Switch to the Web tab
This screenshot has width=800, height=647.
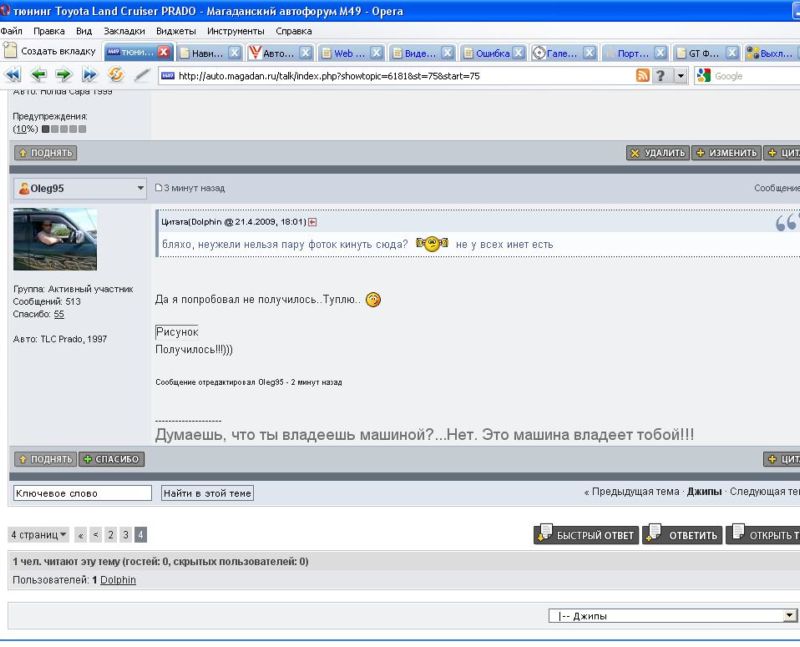point(342,52)
